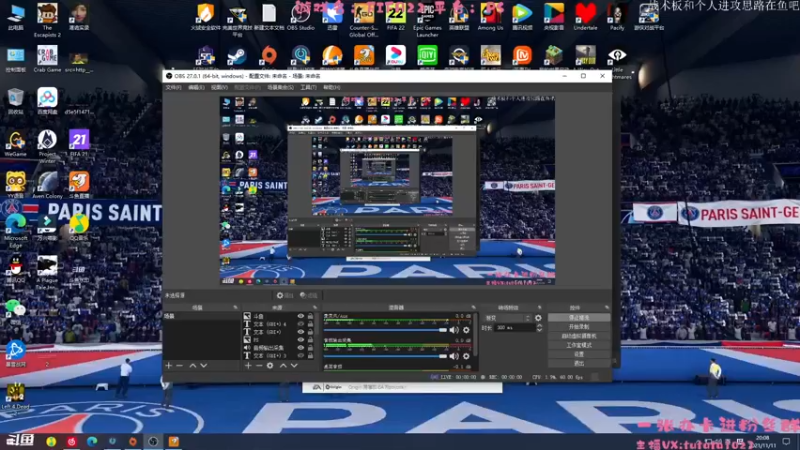Pop out the 控件 dock panel icon
This screenshot has height=450, width=800.
(x=607, y=308)
